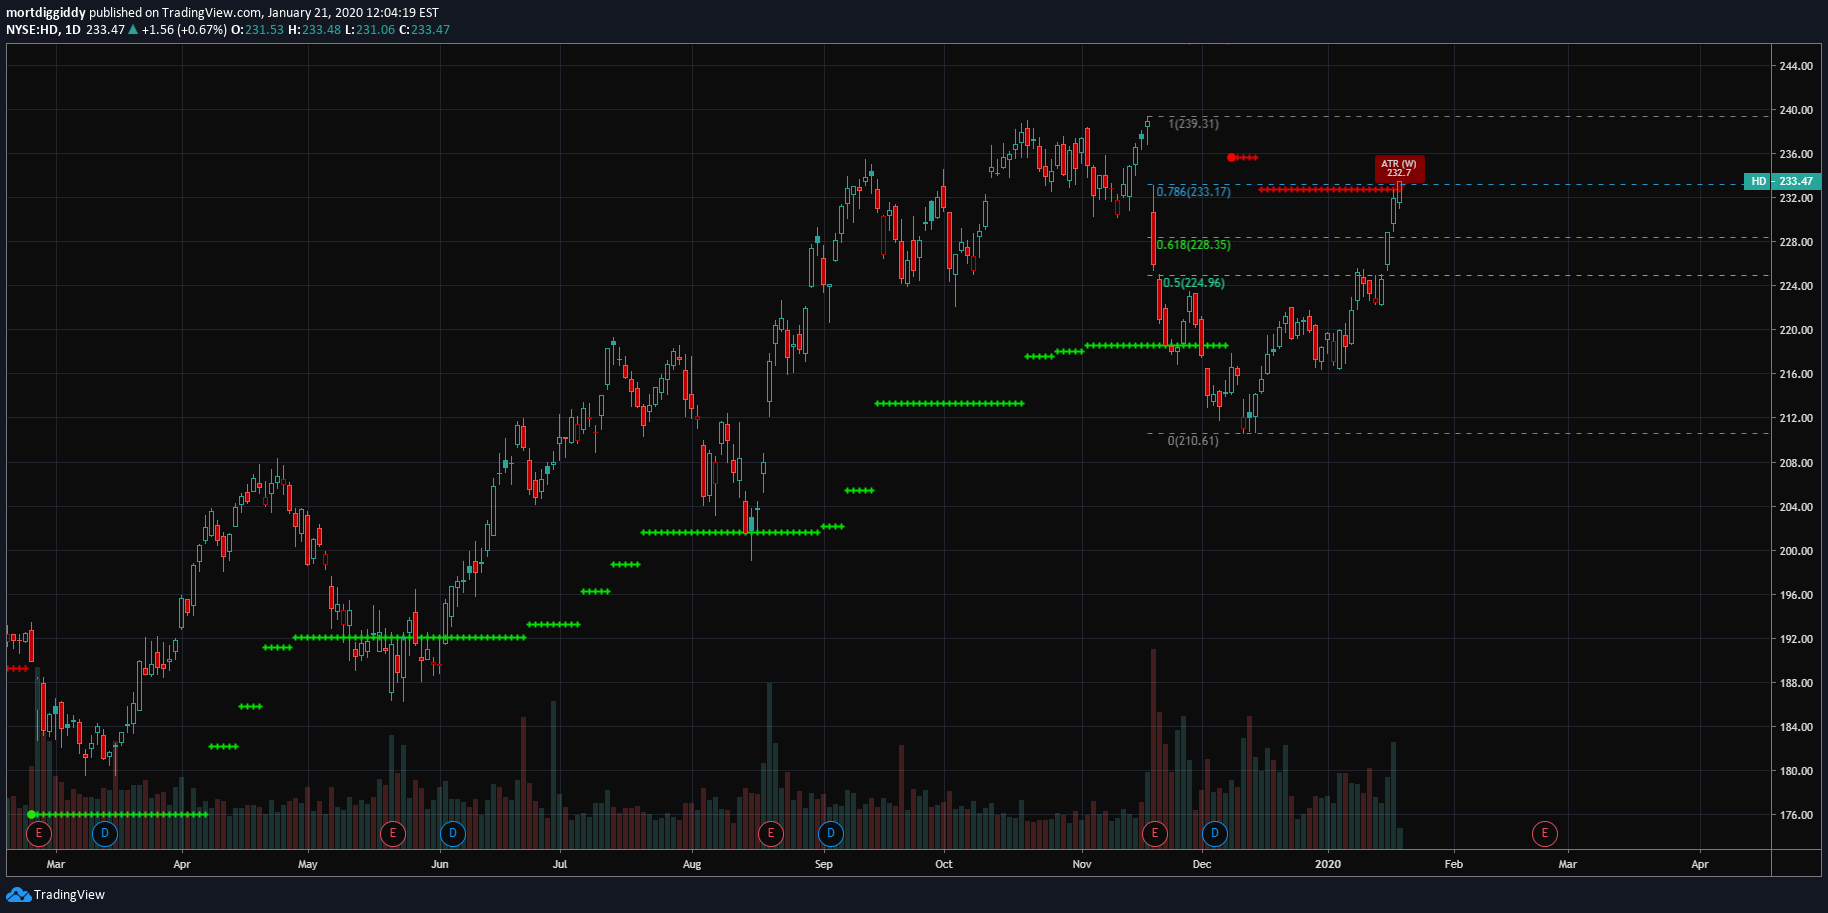
Task: Open the TradingView logo at bottom left
Action: [x=55, y=894]
